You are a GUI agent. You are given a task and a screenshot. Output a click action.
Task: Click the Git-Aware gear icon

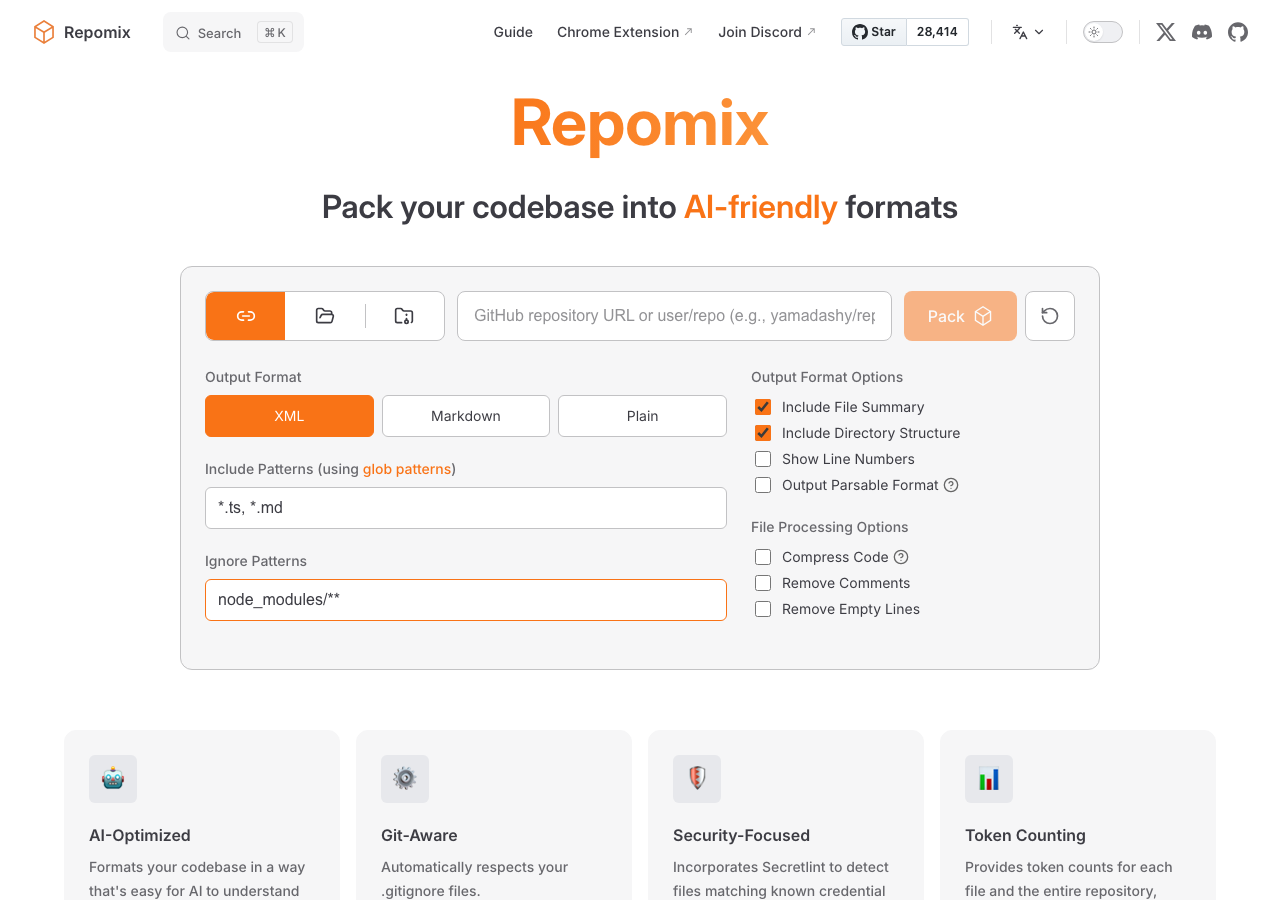click(405, 779)
